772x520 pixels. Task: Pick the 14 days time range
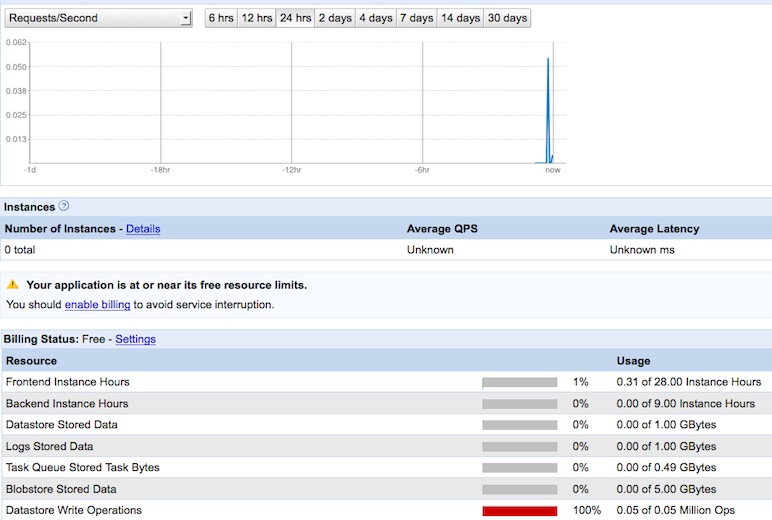[460, 18]
